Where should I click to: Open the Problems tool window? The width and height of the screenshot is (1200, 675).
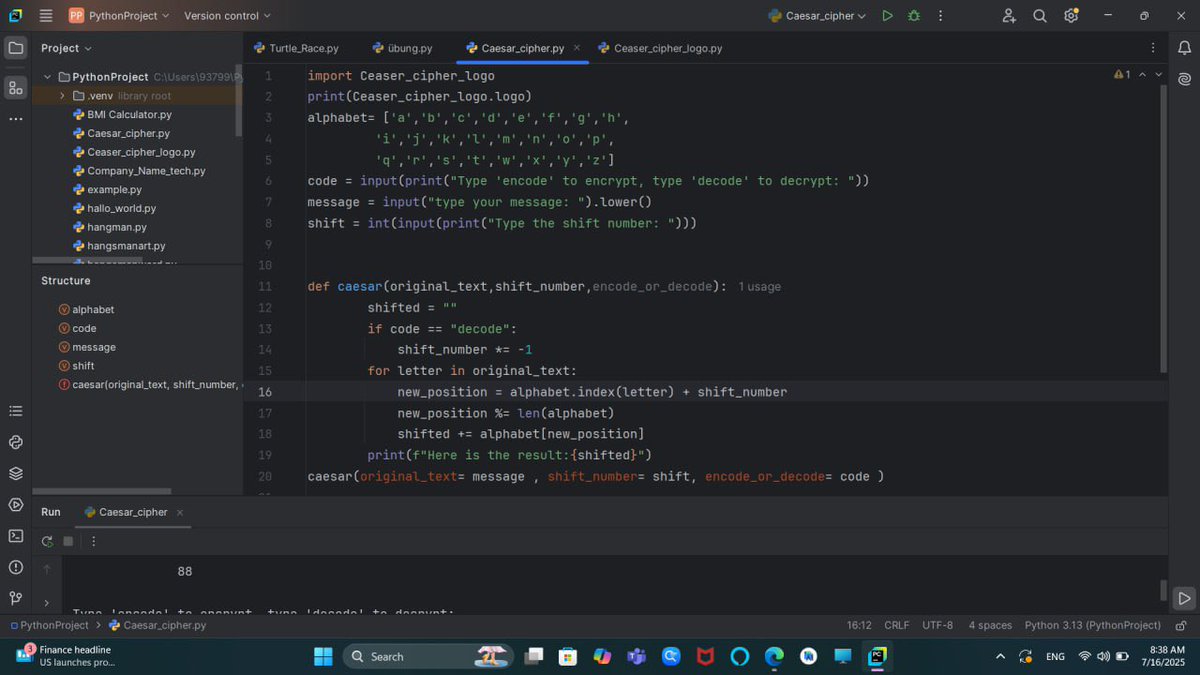point(15,567)
